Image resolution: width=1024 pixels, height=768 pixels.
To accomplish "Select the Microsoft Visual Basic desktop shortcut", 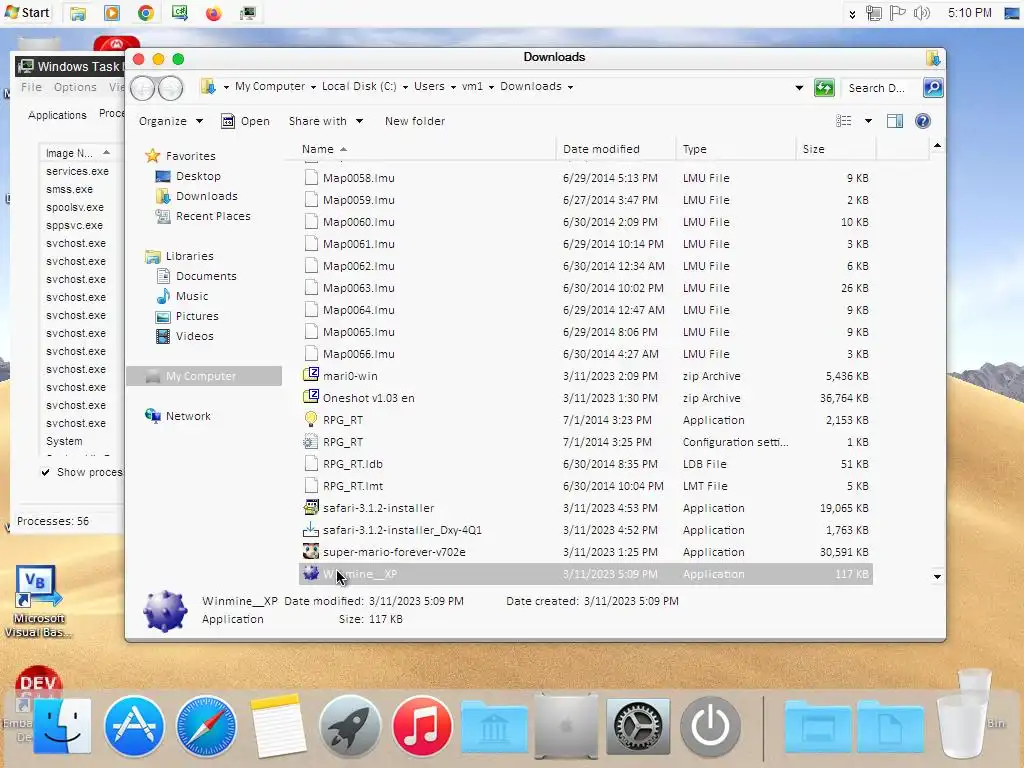I will (38, 602).
